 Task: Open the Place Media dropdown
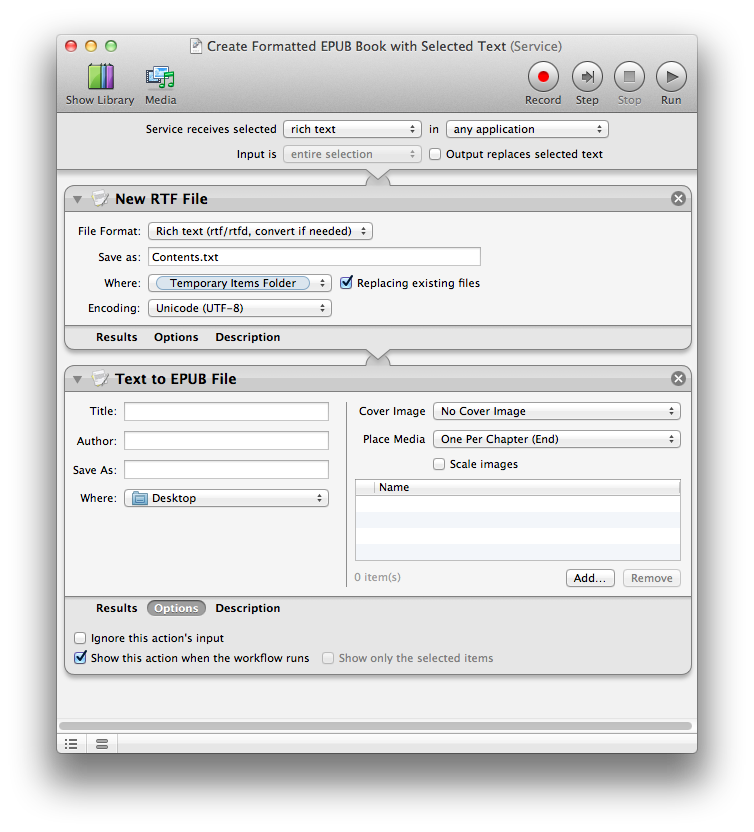click(x=557, y=439)
